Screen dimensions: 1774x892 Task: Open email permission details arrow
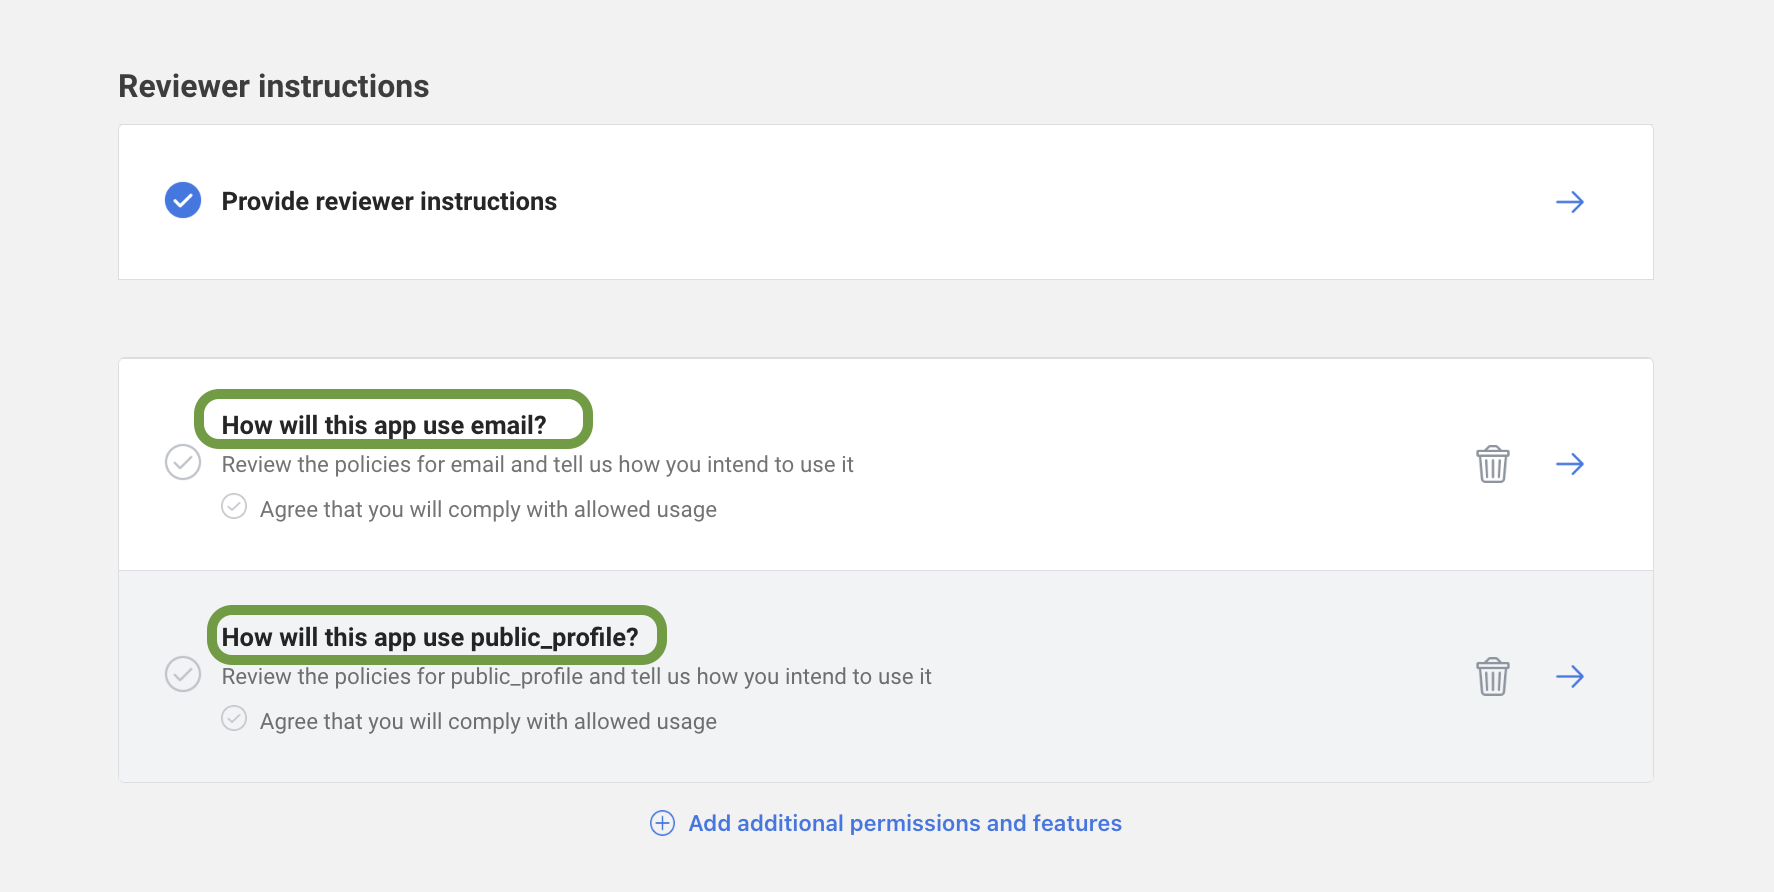[x=1570, y=464]
